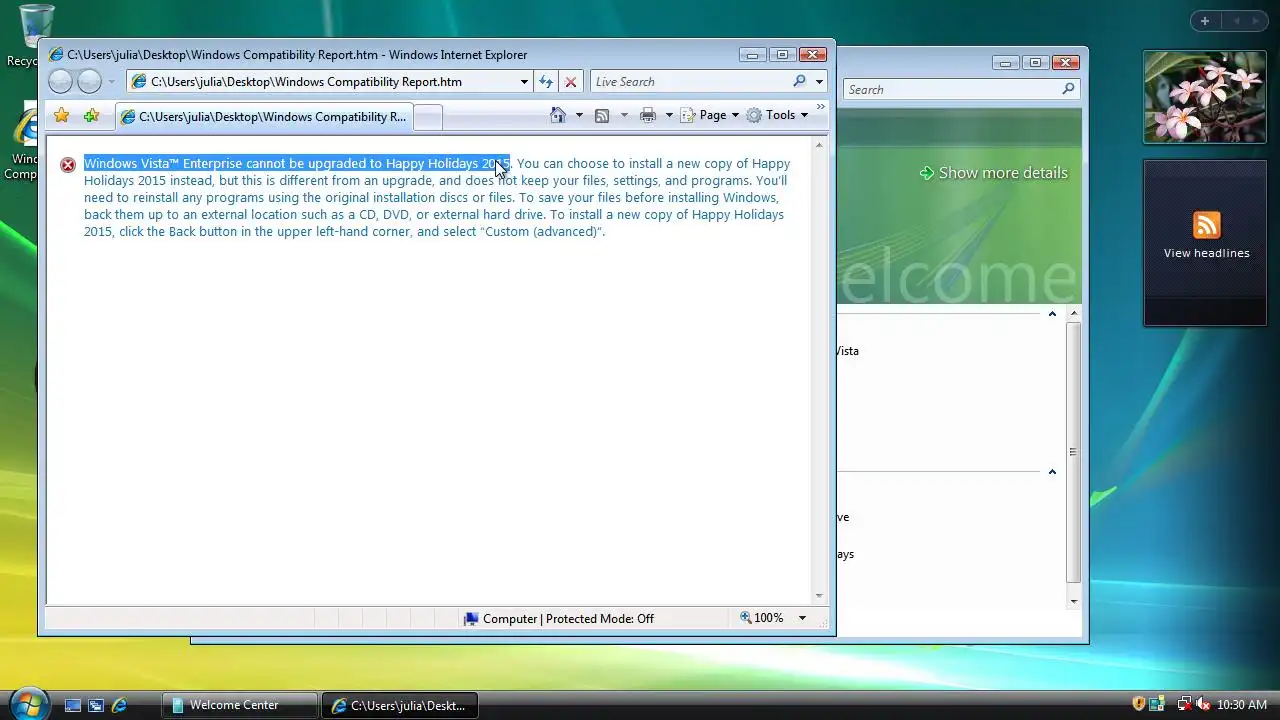This screenshot has height=720, width=1280.
Task: Click the red error icon in the report
Action: coord(68,165)
